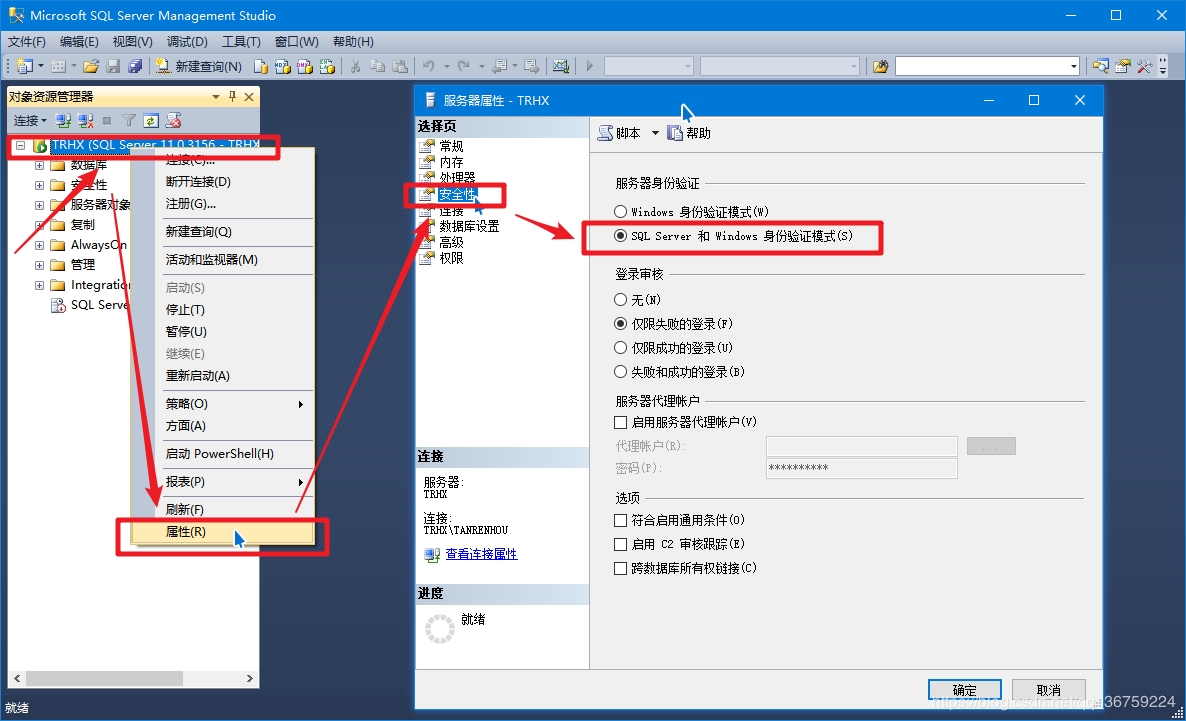Click the tools wrench icon in top-right toolbar
Viewport: 1186px width, 721px height.
point(1144,67)
